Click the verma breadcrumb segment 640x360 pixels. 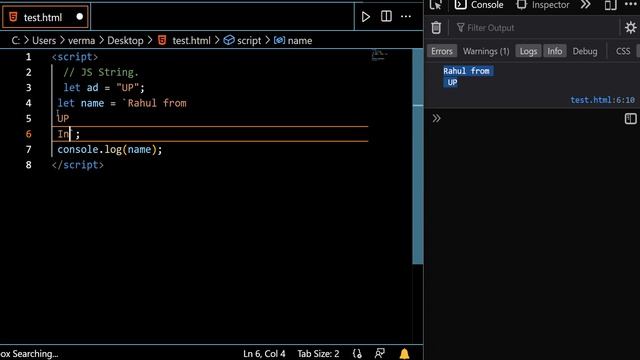click(x=81, y=40)
